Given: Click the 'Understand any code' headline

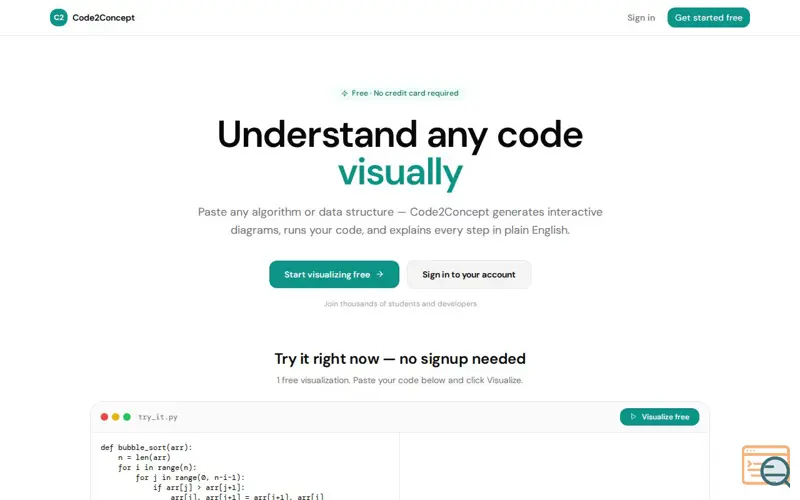Looking at the screenshot, I should tap(400, 134).
